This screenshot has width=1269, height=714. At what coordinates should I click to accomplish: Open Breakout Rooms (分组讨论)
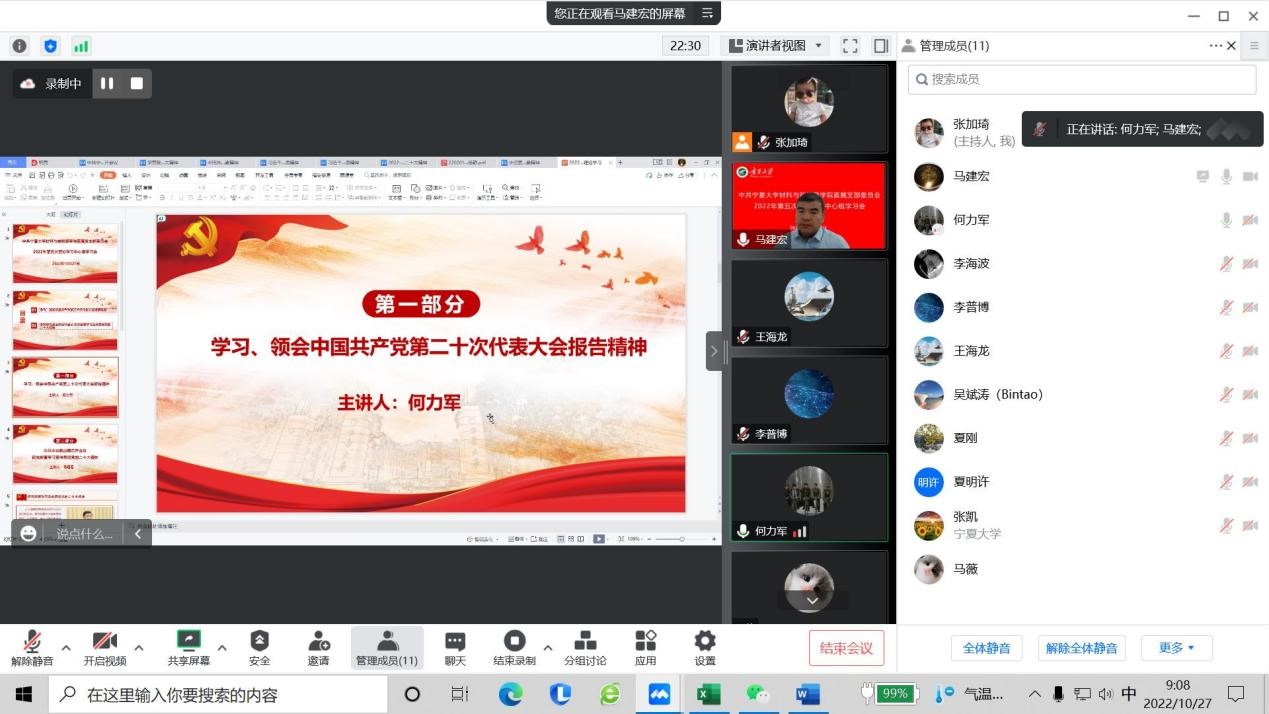[585, 647]
